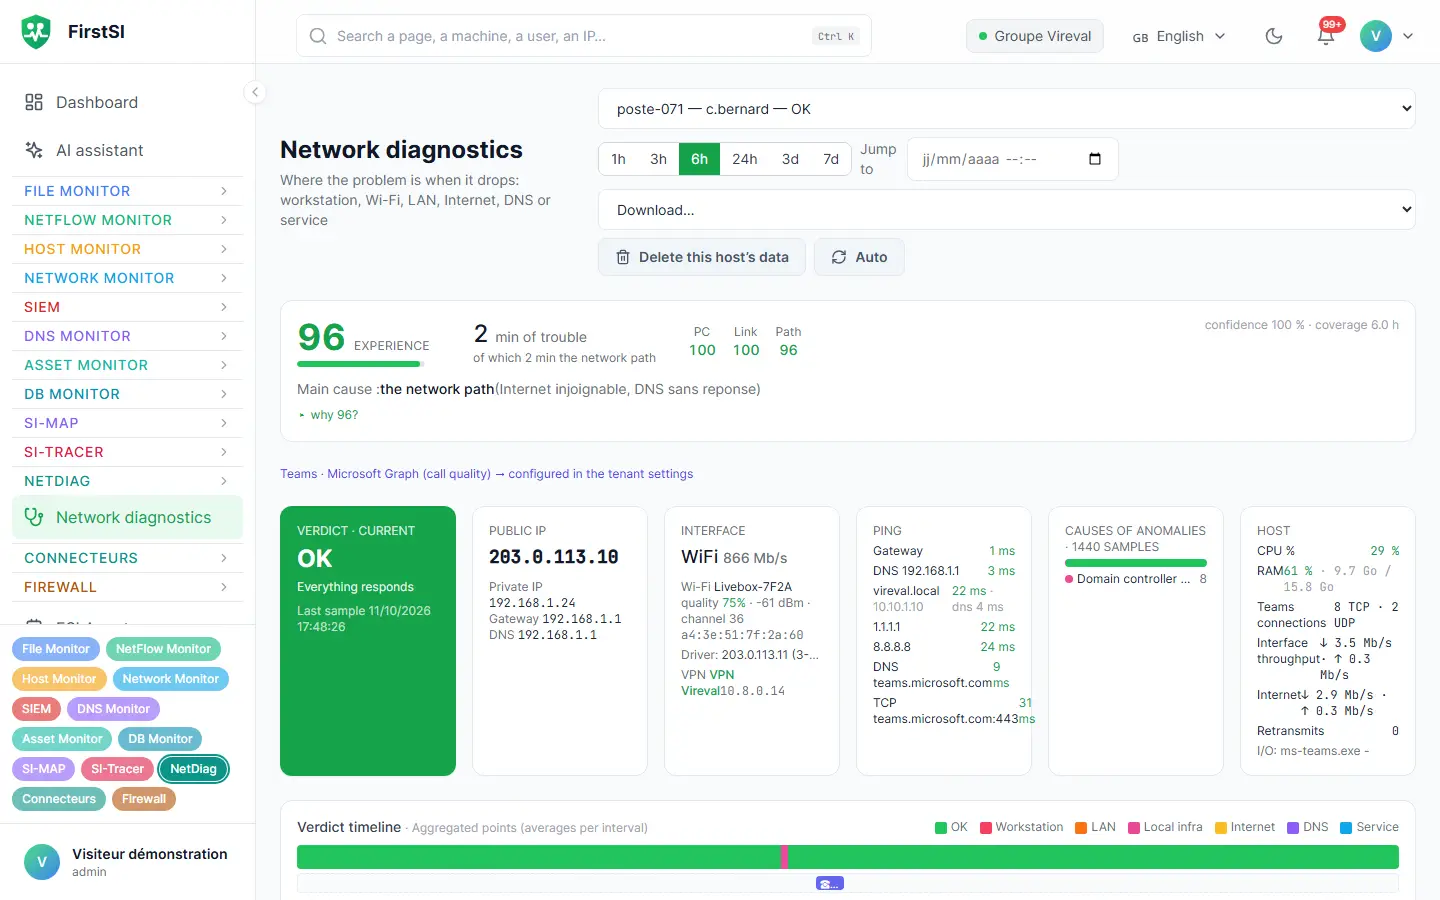
Task: Expand FIREWALL section
Action: [127, 587]
